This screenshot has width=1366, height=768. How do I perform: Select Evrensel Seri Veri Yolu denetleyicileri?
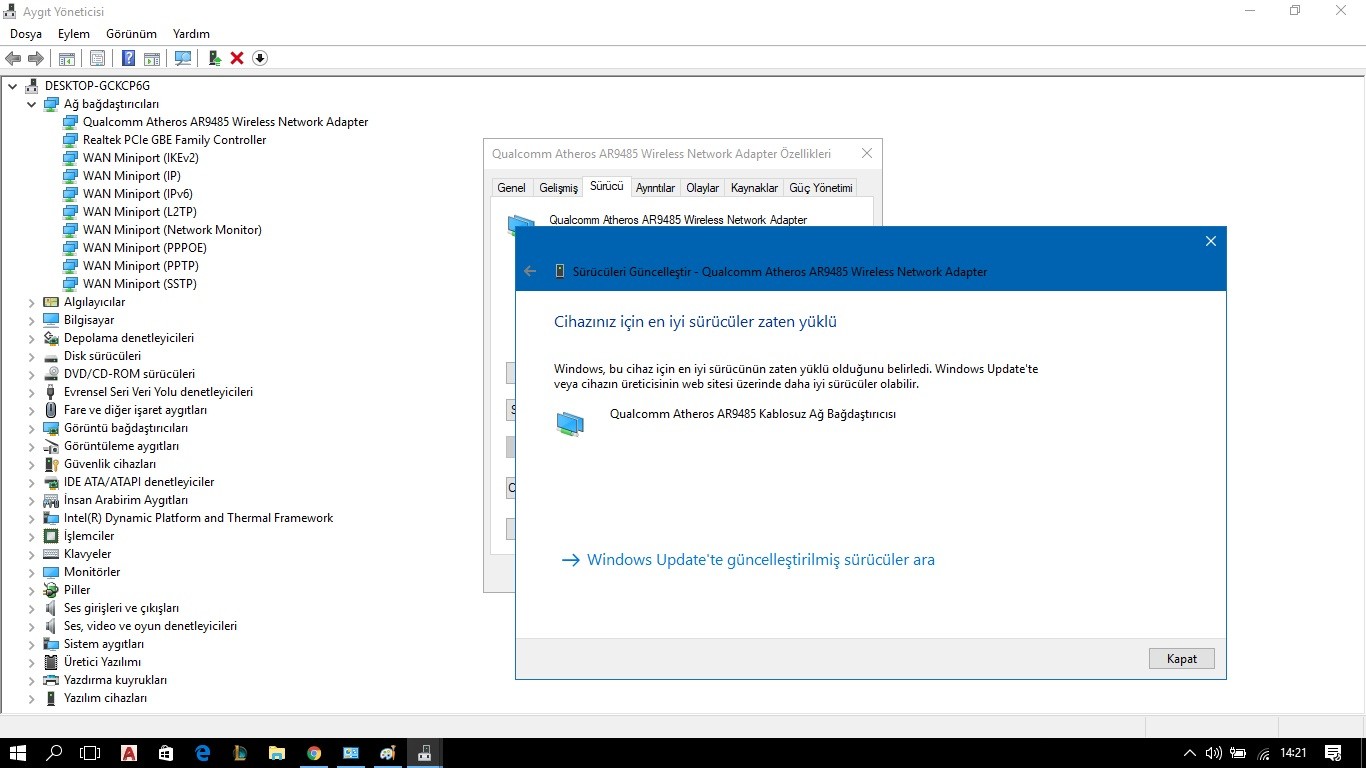point(158,392)
